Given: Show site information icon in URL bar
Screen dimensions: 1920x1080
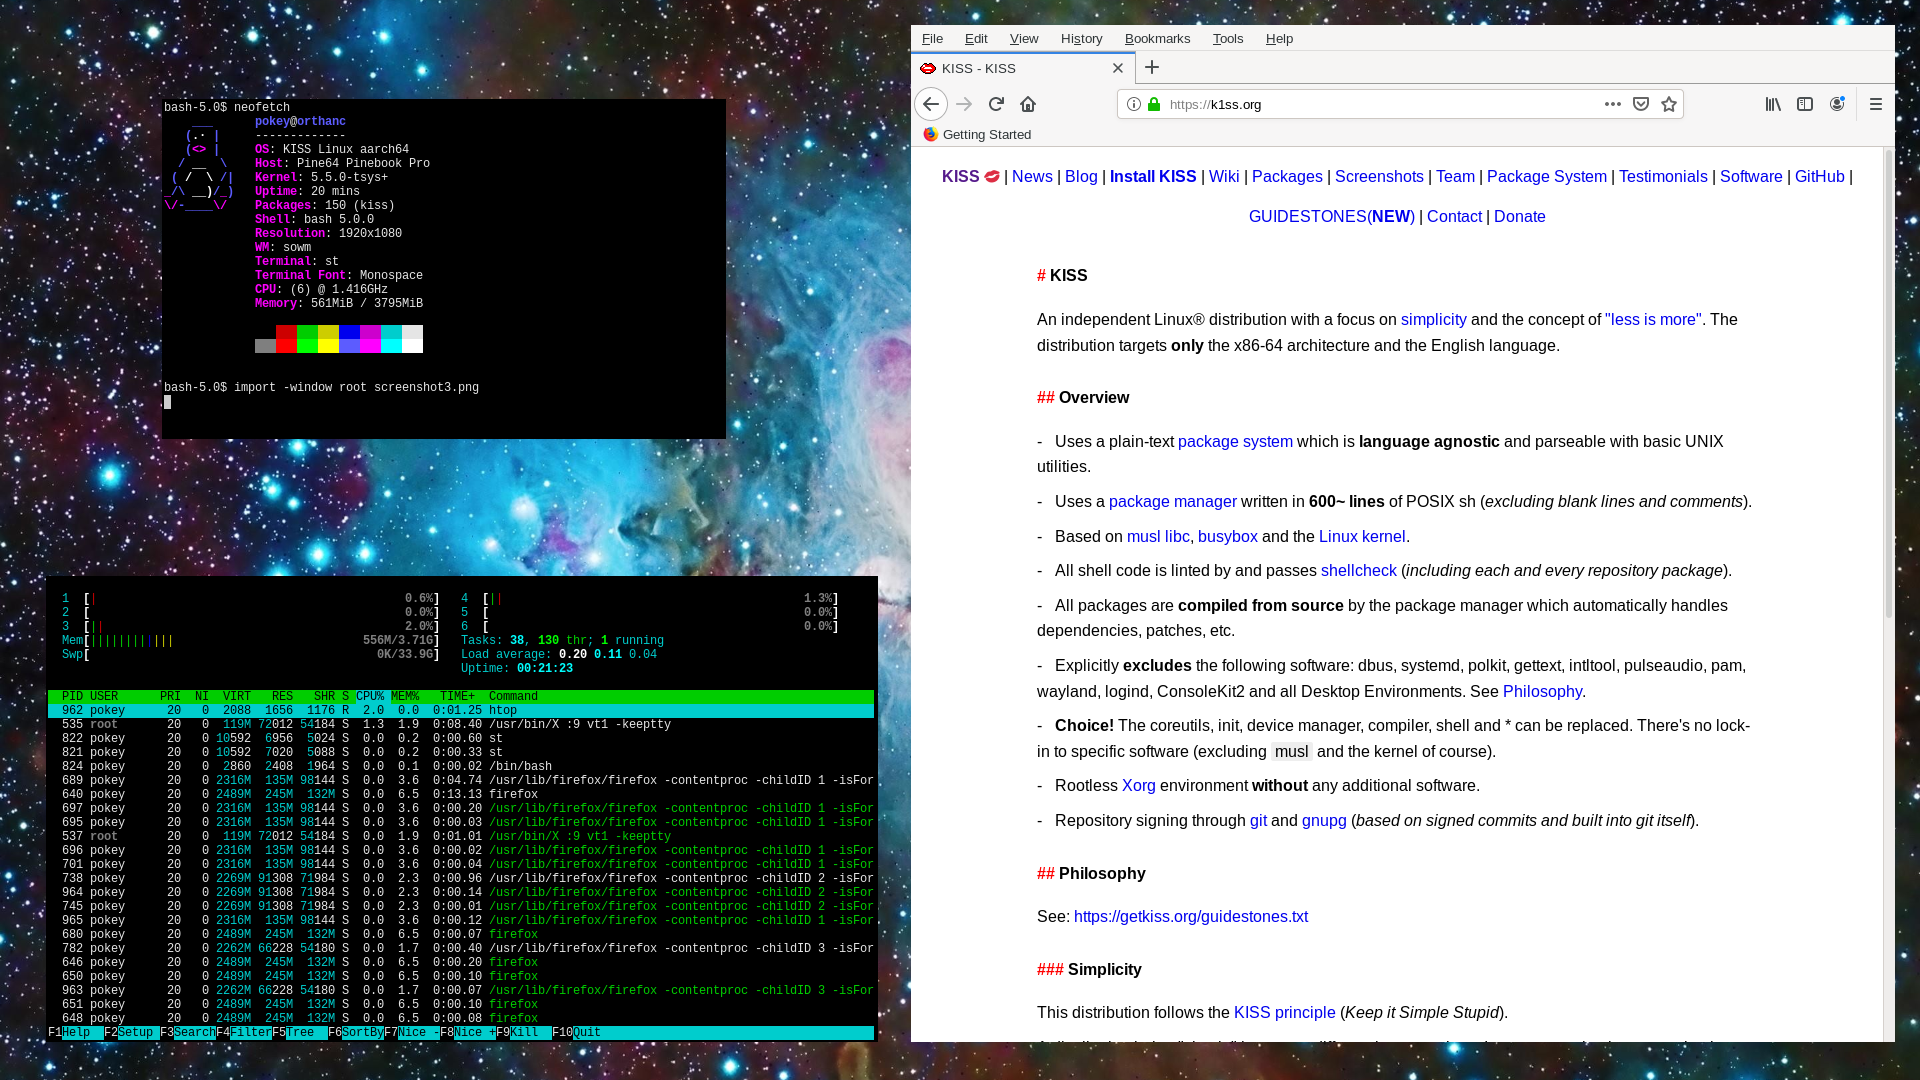Looking at the screenshot, I should click(x=1134, y=104).
